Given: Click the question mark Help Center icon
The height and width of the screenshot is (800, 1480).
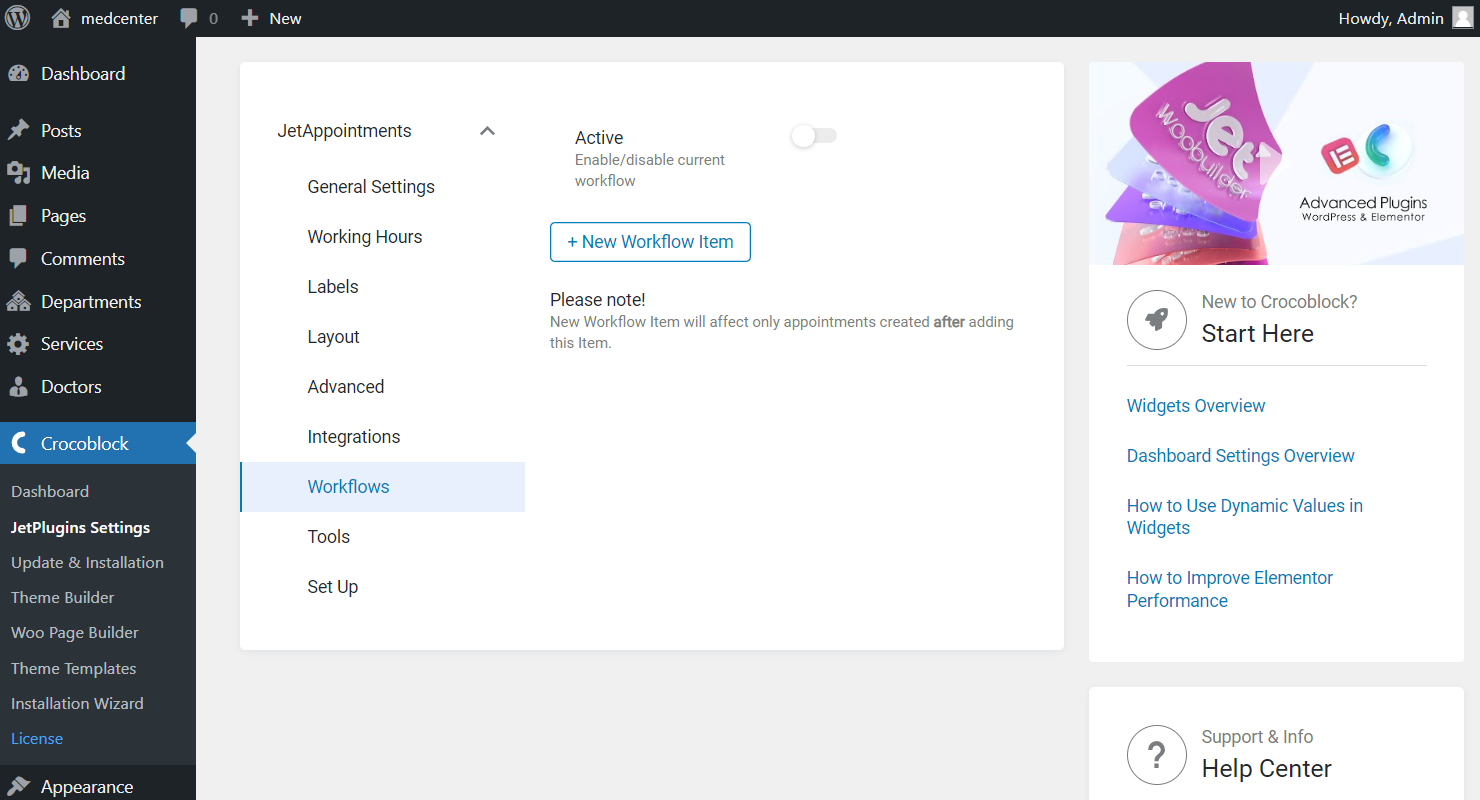Looking at the screenshot, I should [1157, 755].
